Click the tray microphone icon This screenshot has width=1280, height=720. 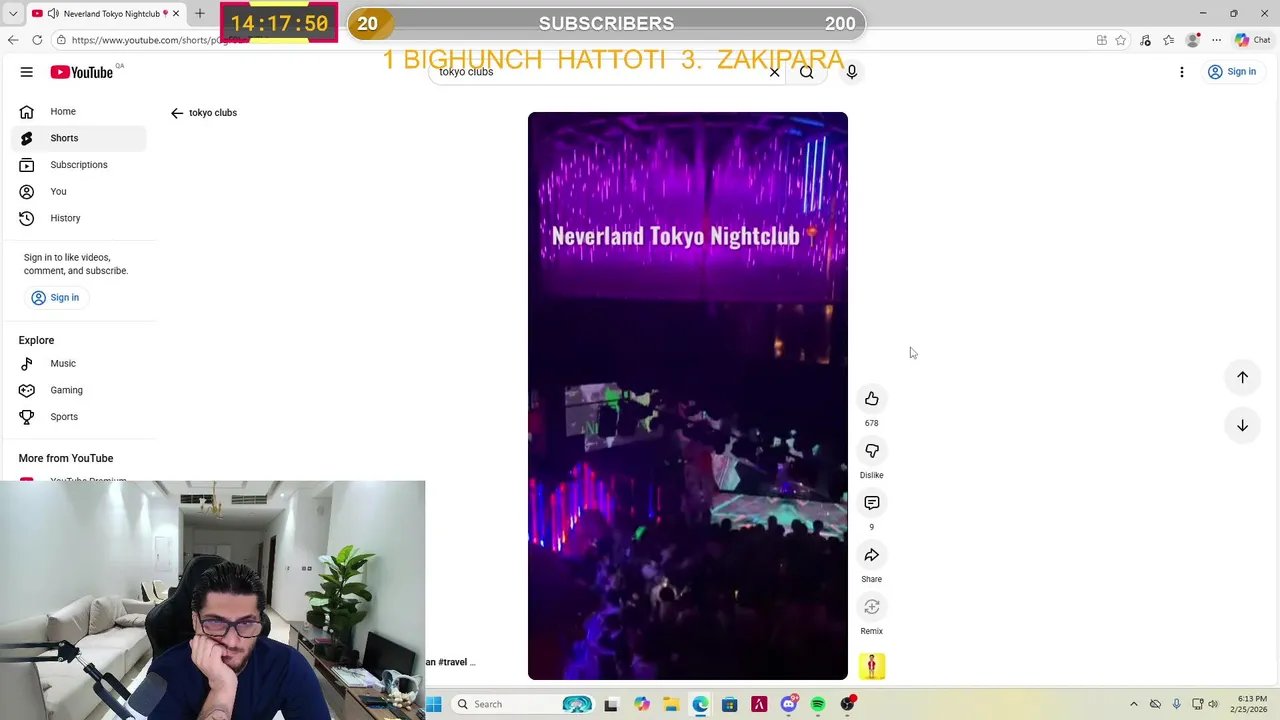1176,704
